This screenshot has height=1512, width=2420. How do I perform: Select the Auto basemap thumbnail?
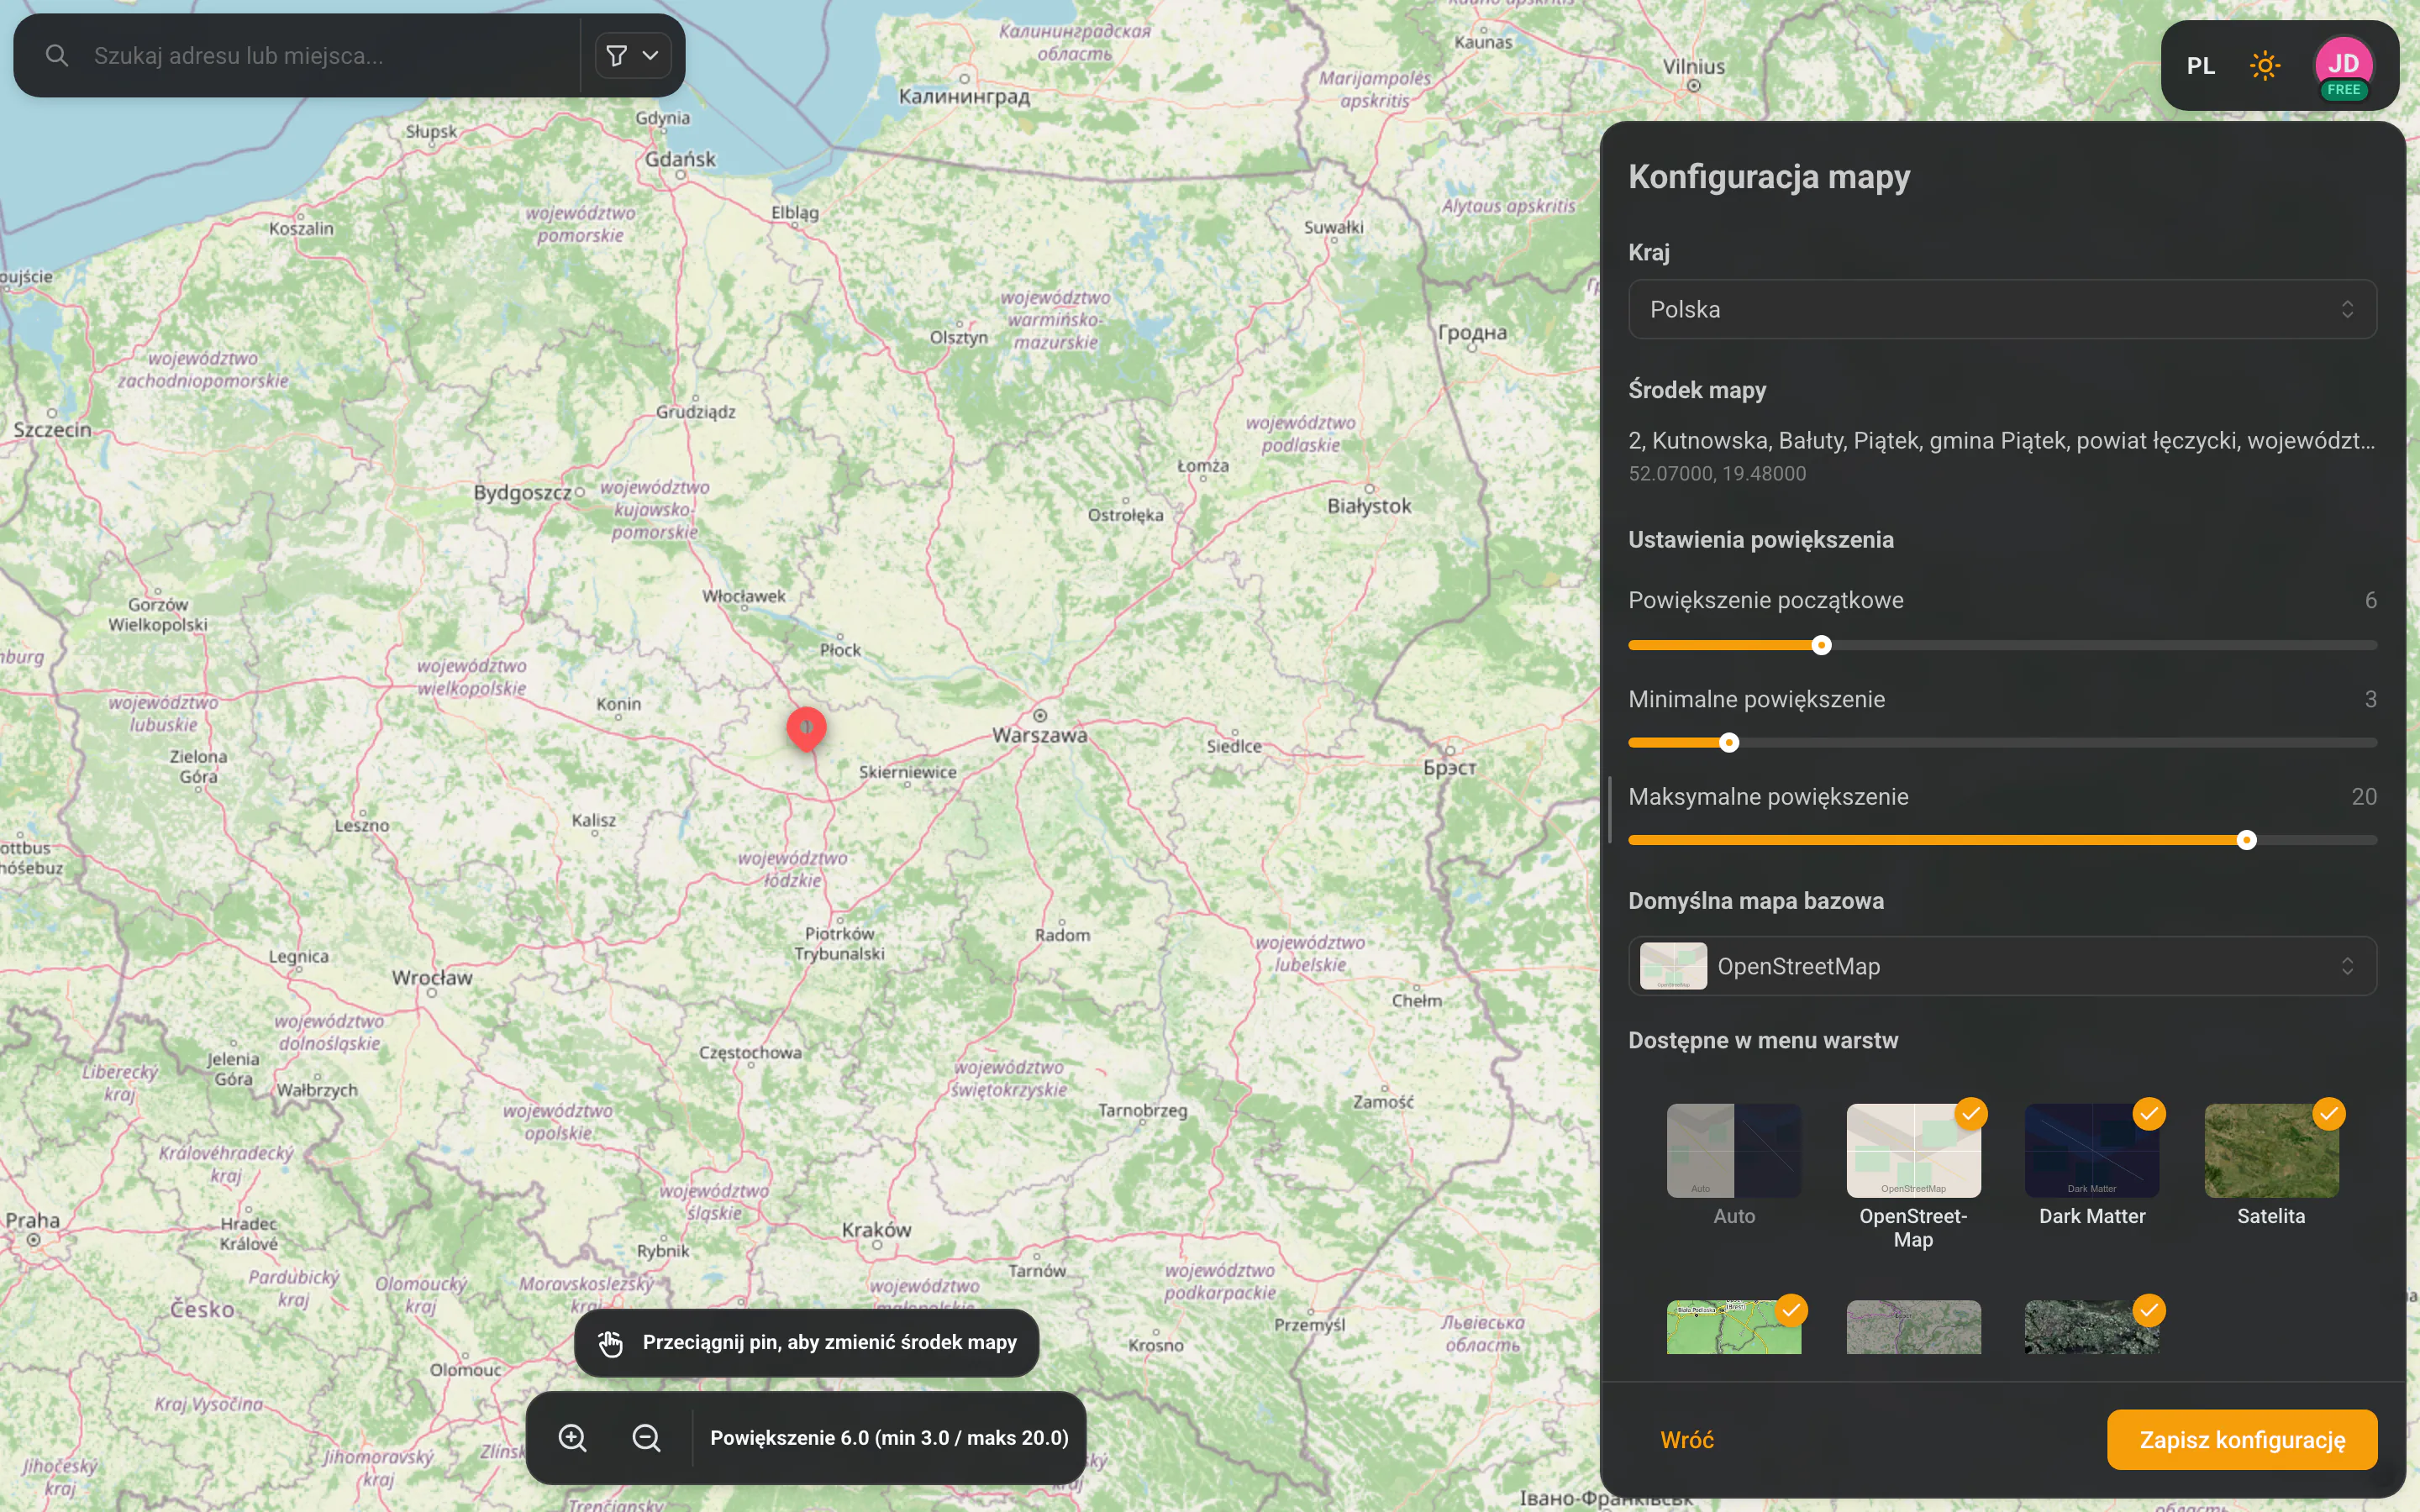pyautogui.click(x=1733, y=1150)
